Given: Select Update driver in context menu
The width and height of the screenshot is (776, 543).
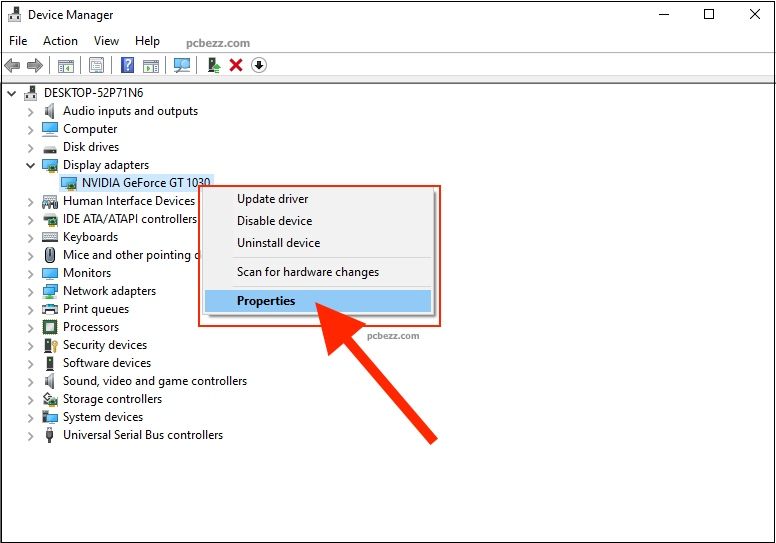Looking at the screenshot, I should 272,199.
